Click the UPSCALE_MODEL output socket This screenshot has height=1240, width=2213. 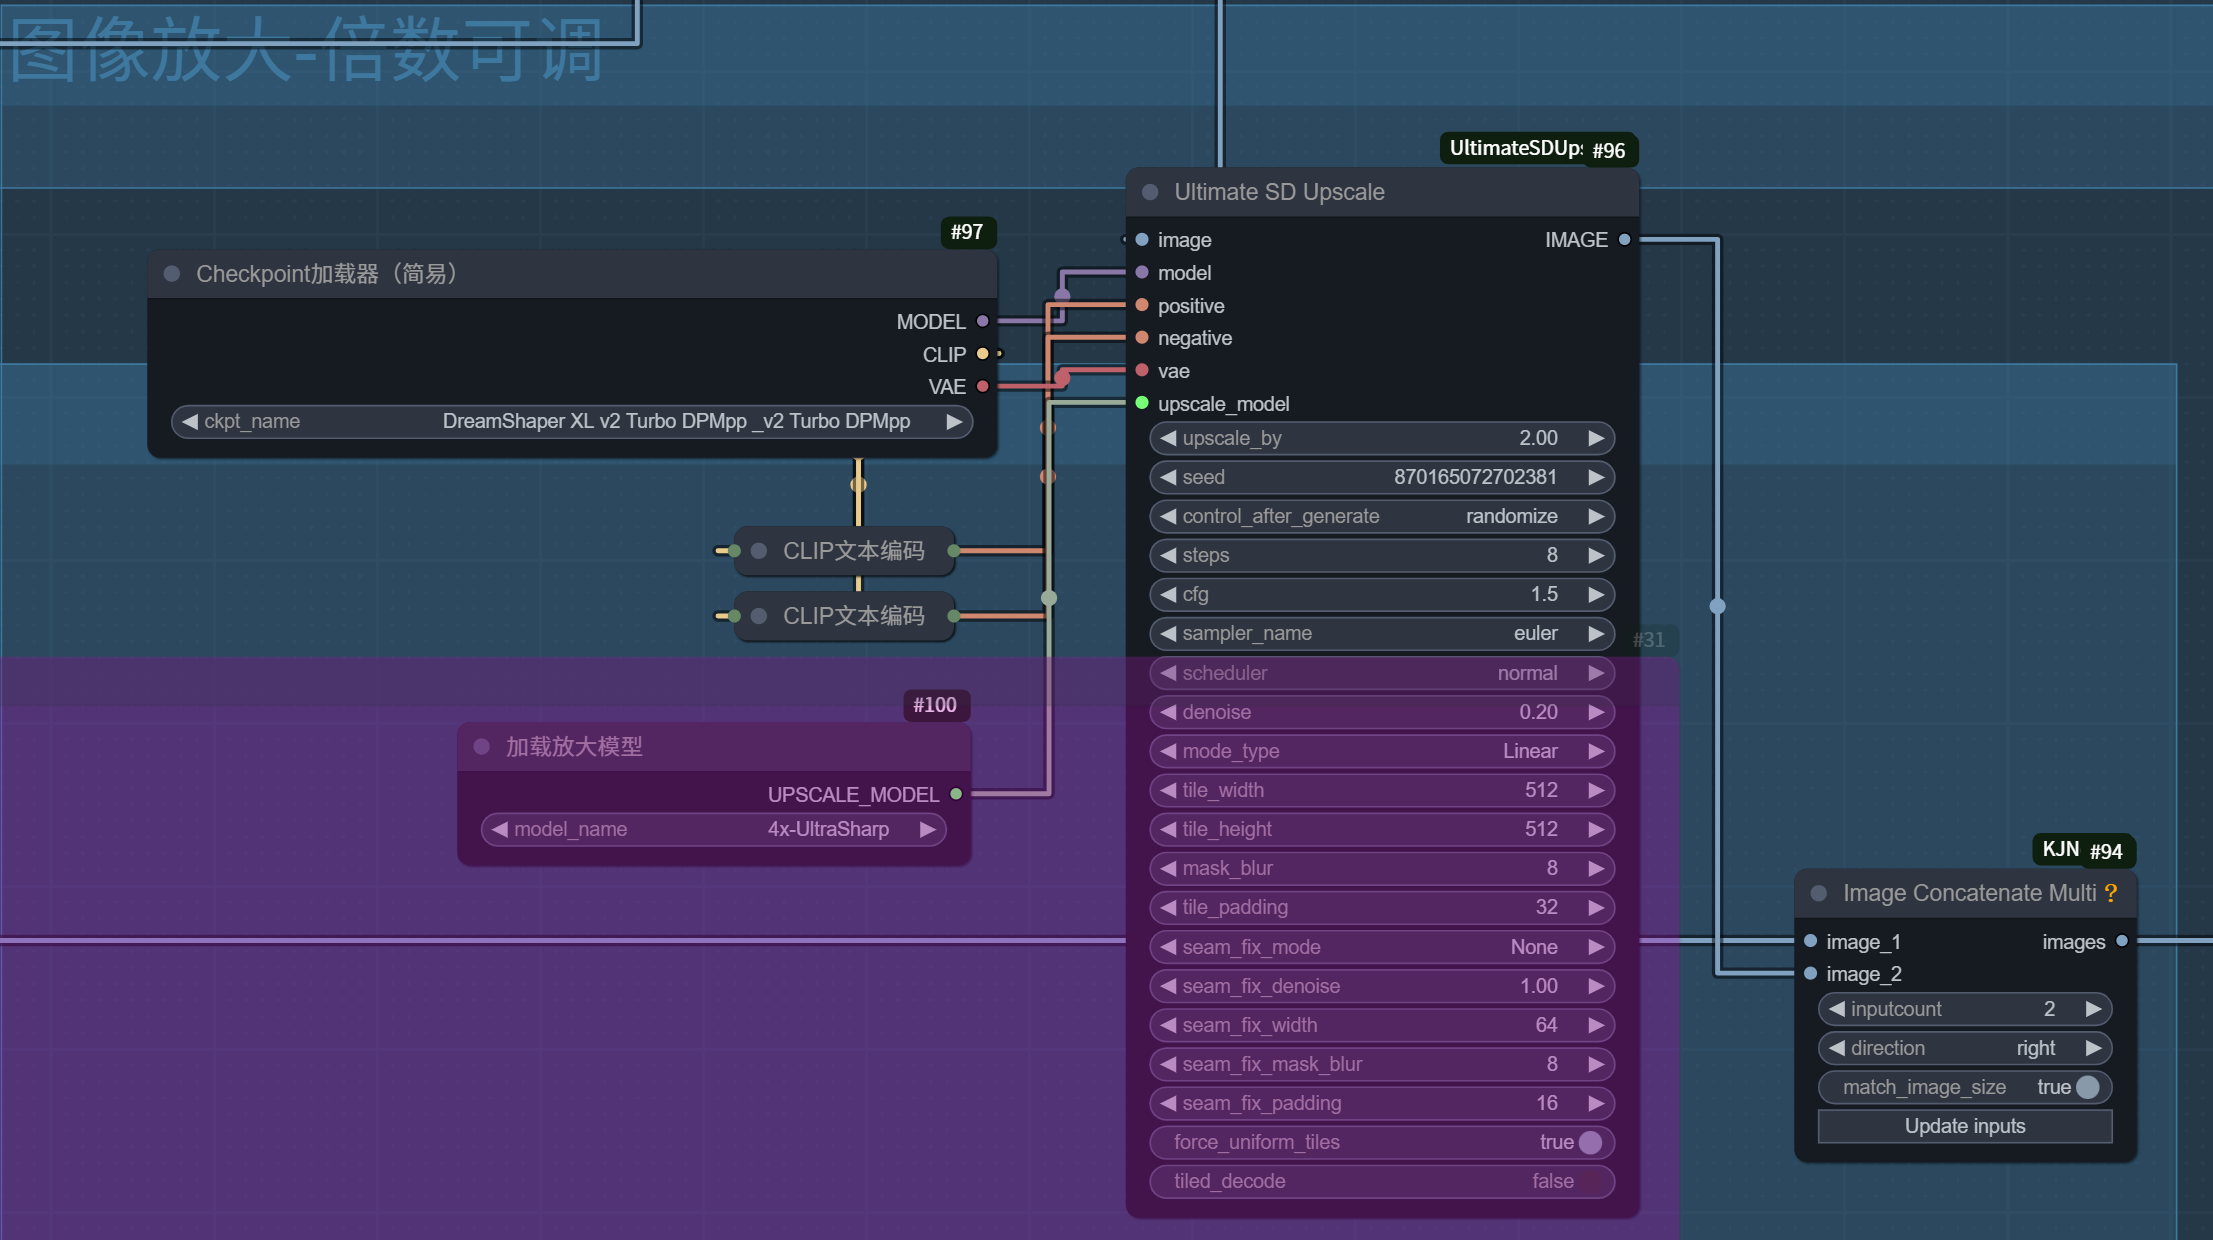[x=956, y=794]
